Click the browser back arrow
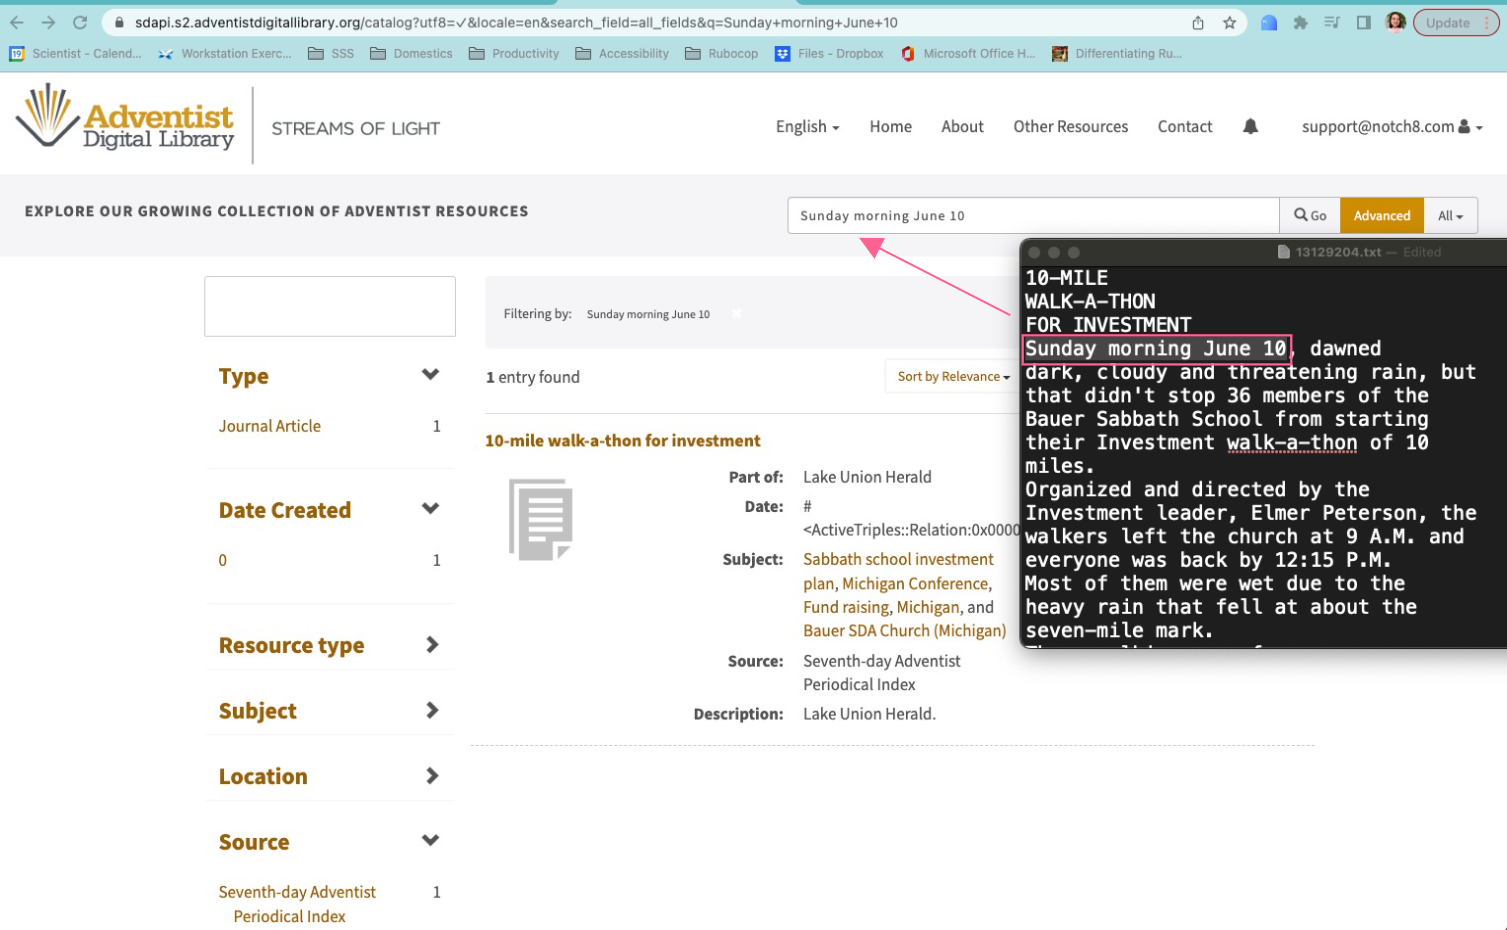 pyautogui.click(x=16, y=22)
